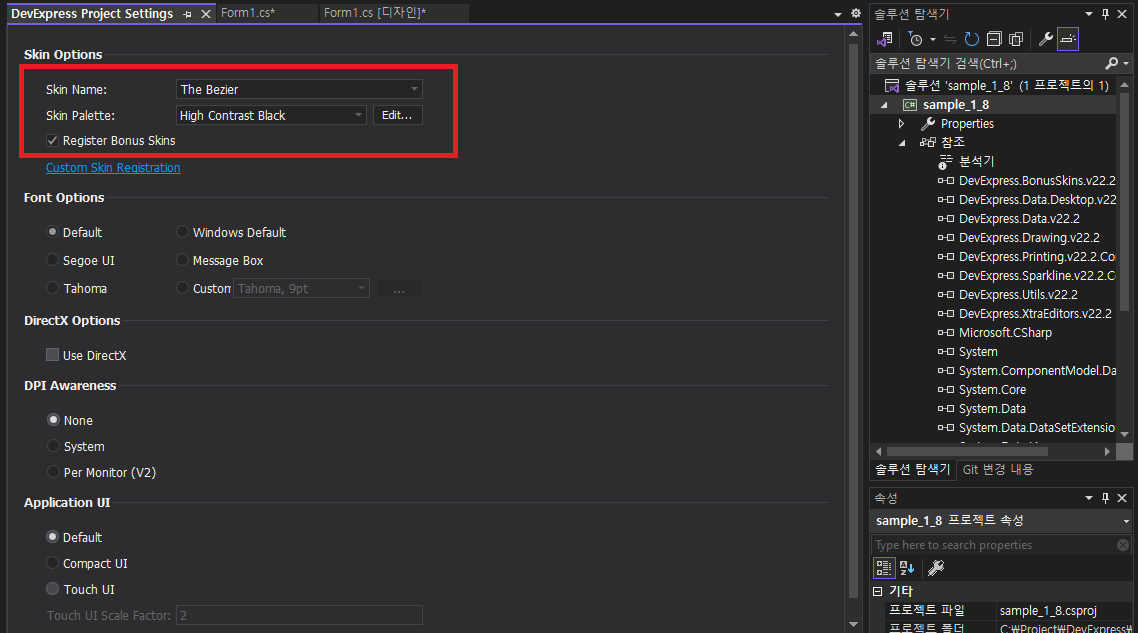The width and height of the screenshot is (1138, 633).
Task: Refresh the Solution Explorer
Action: pos(972,39)
